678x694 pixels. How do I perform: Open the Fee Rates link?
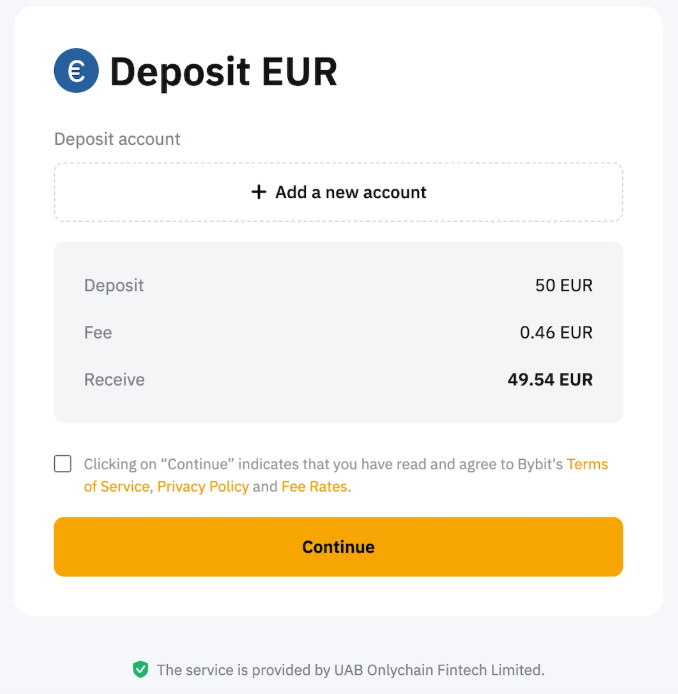pyautogui.click(x=314, y=487)
